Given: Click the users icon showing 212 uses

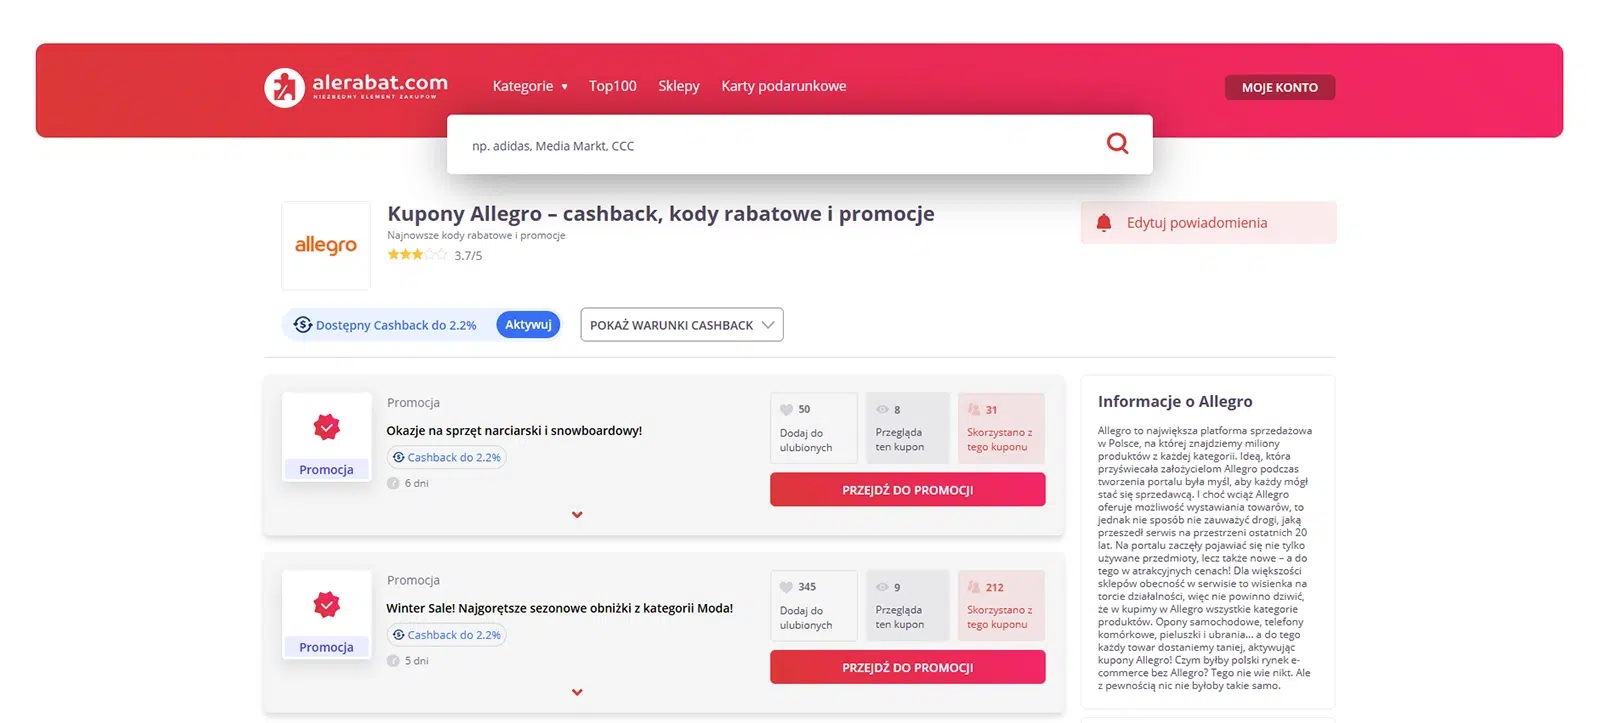Looking at the screenshot, I should point(974,587).
